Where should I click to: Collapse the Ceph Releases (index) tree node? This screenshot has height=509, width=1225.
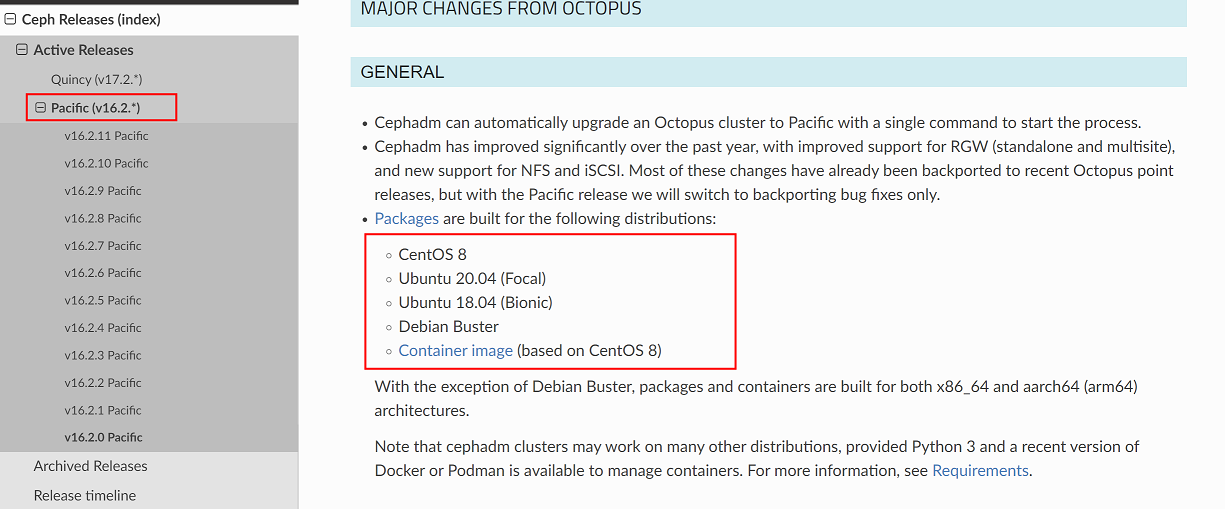click(10, 19)
